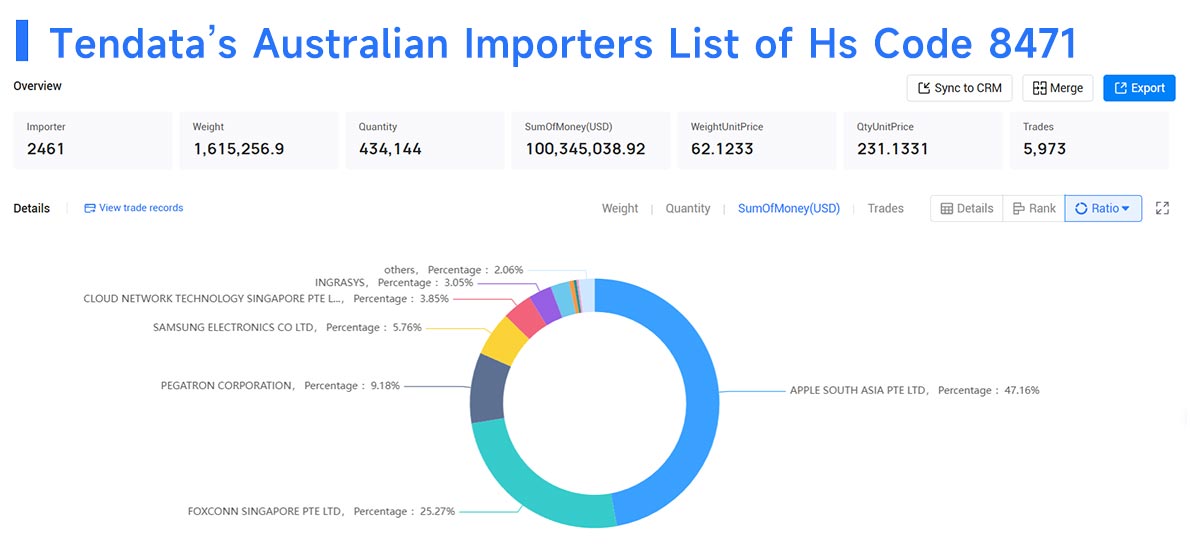Click the SumOfMoney(USD) card value
This screenshot has height=547, width=1190.
(585, 149)
